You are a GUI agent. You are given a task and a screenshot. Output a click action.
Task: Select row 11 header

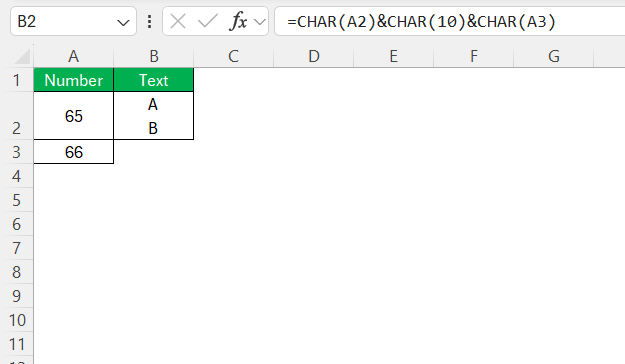[x=16, y=344]
